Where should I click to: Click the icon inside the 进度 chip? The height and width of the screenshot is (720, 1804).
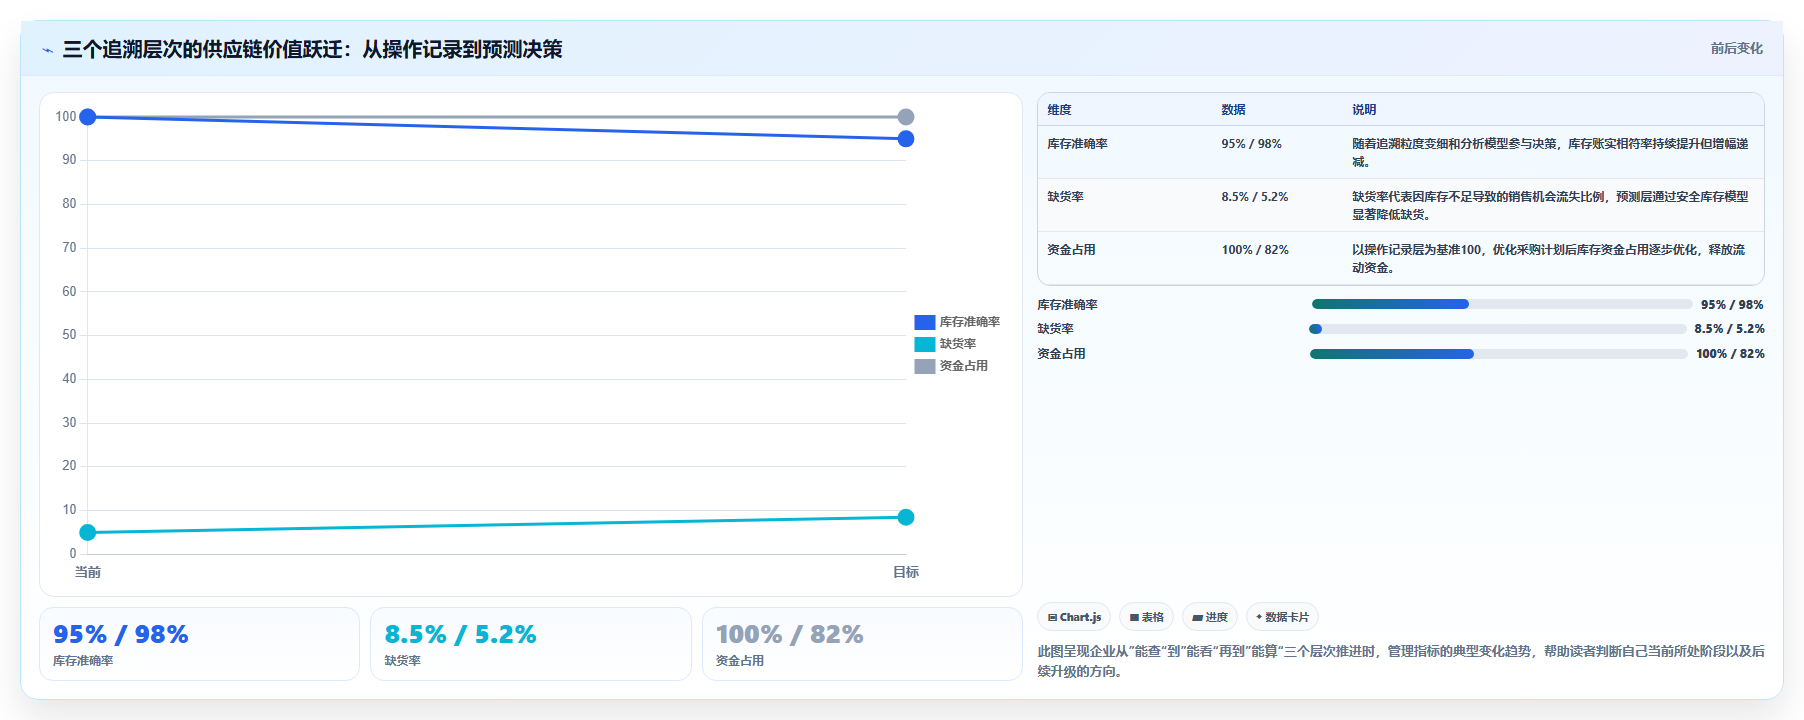[x=1197, y=618]
